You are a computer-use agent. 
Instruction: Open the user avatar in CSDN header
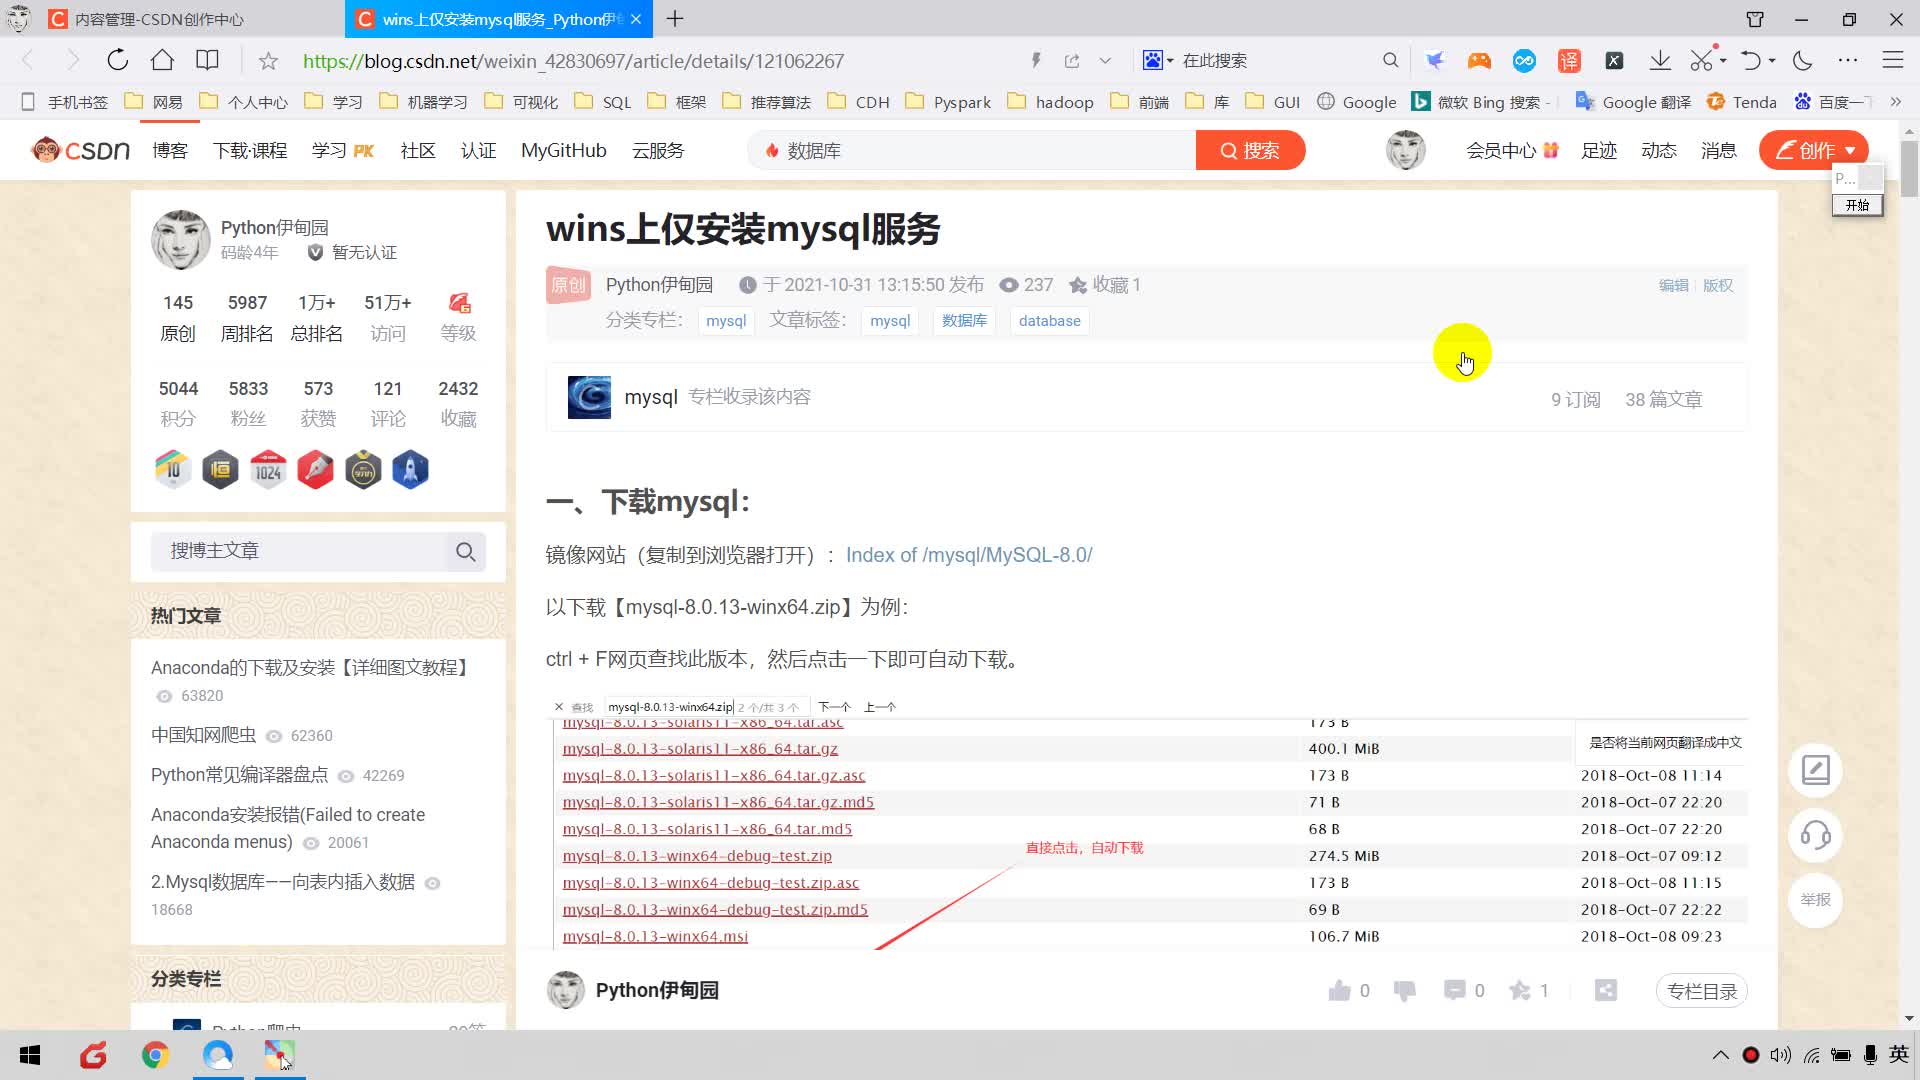point(1405,150)
